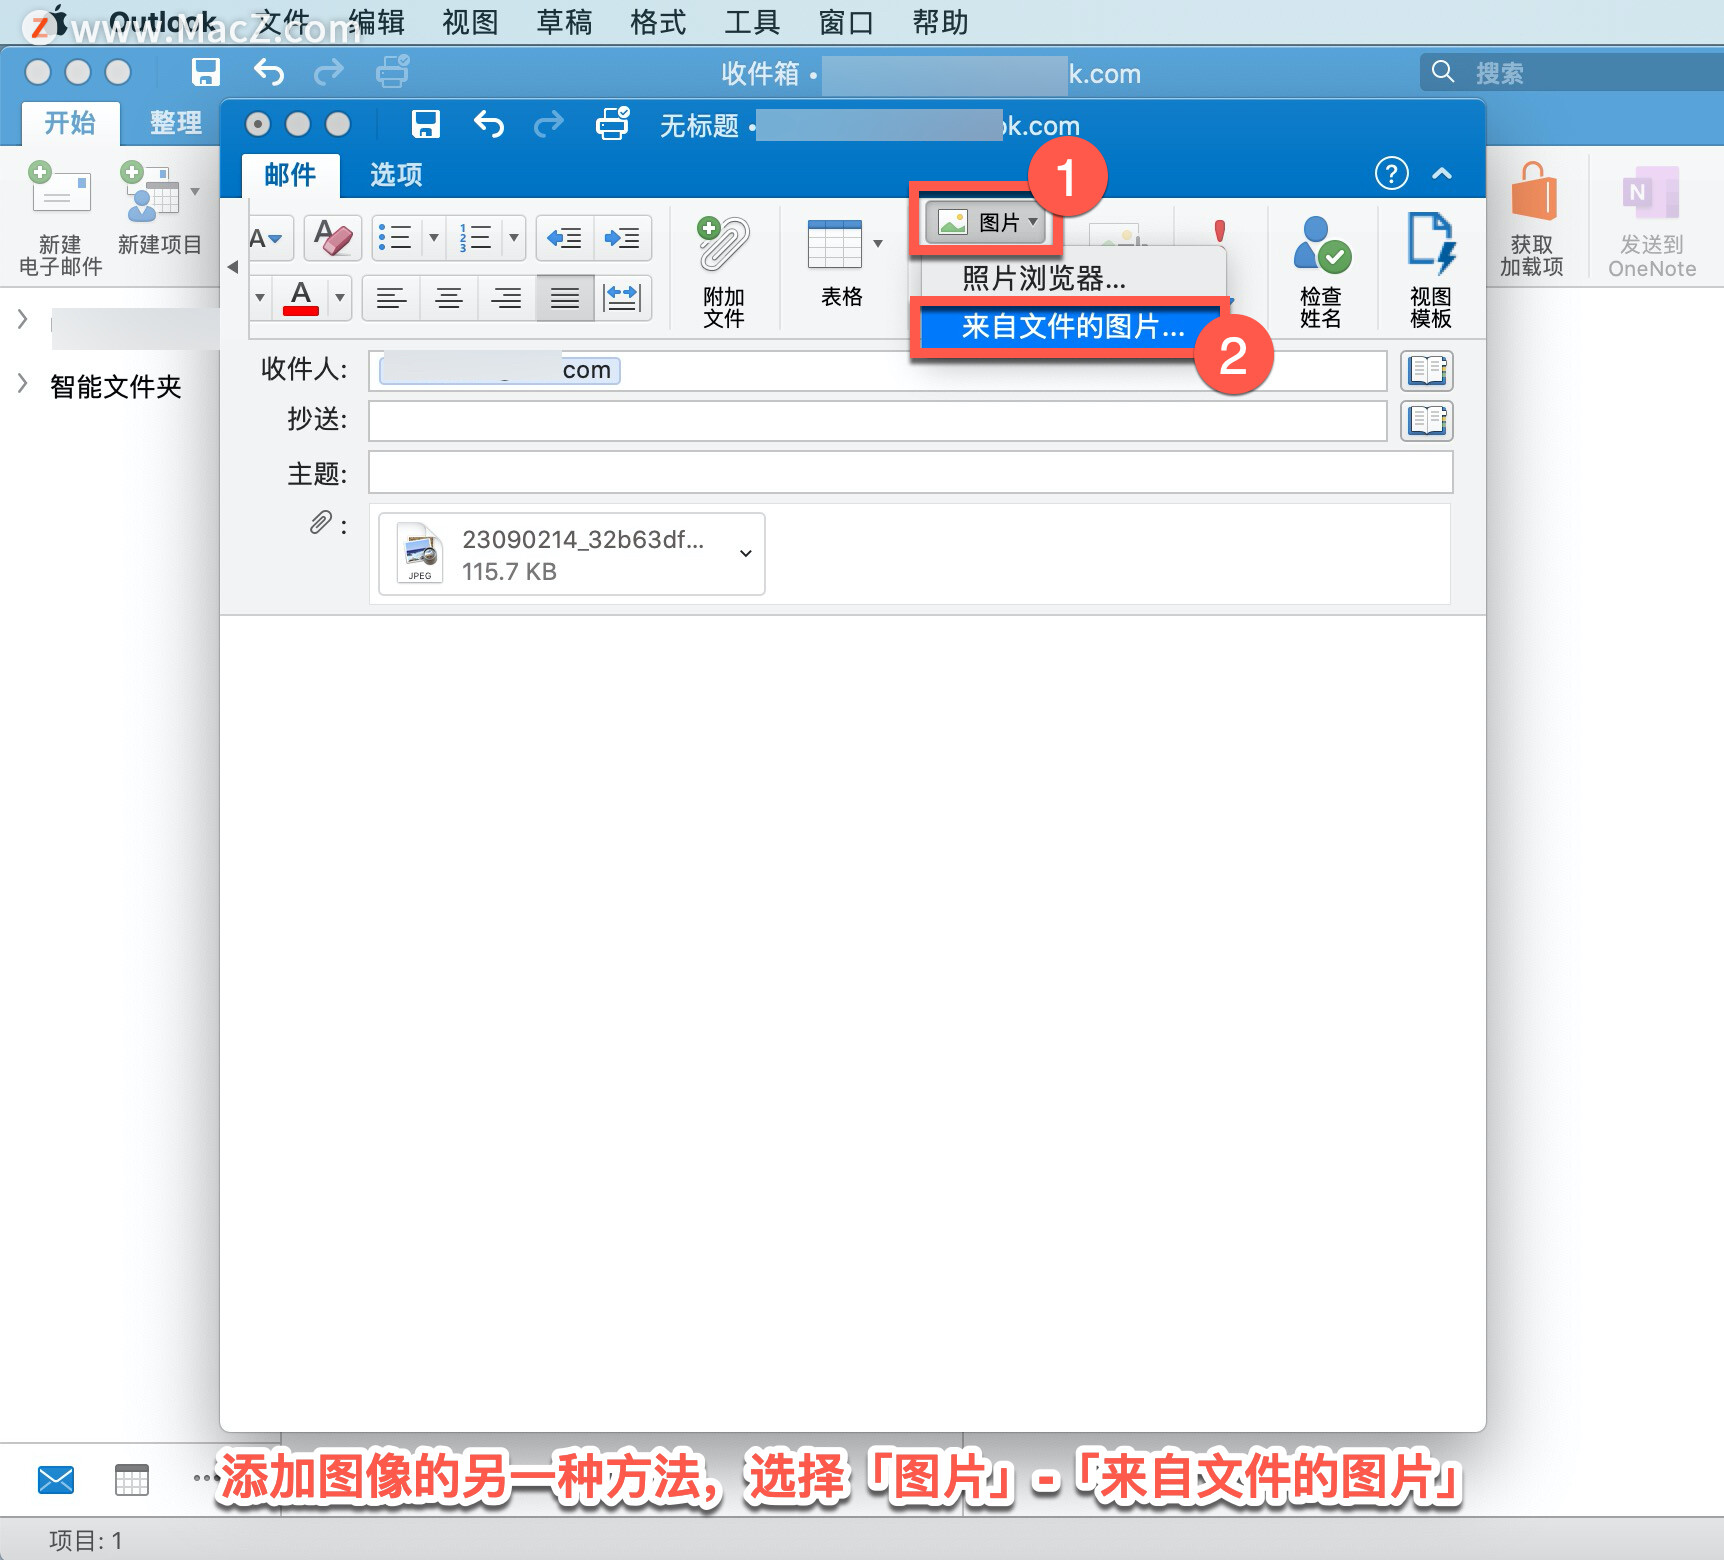Open the 草稿 menu in menu bar
Viewport: 1724px width, 1560px height.
tap(564, 22)
